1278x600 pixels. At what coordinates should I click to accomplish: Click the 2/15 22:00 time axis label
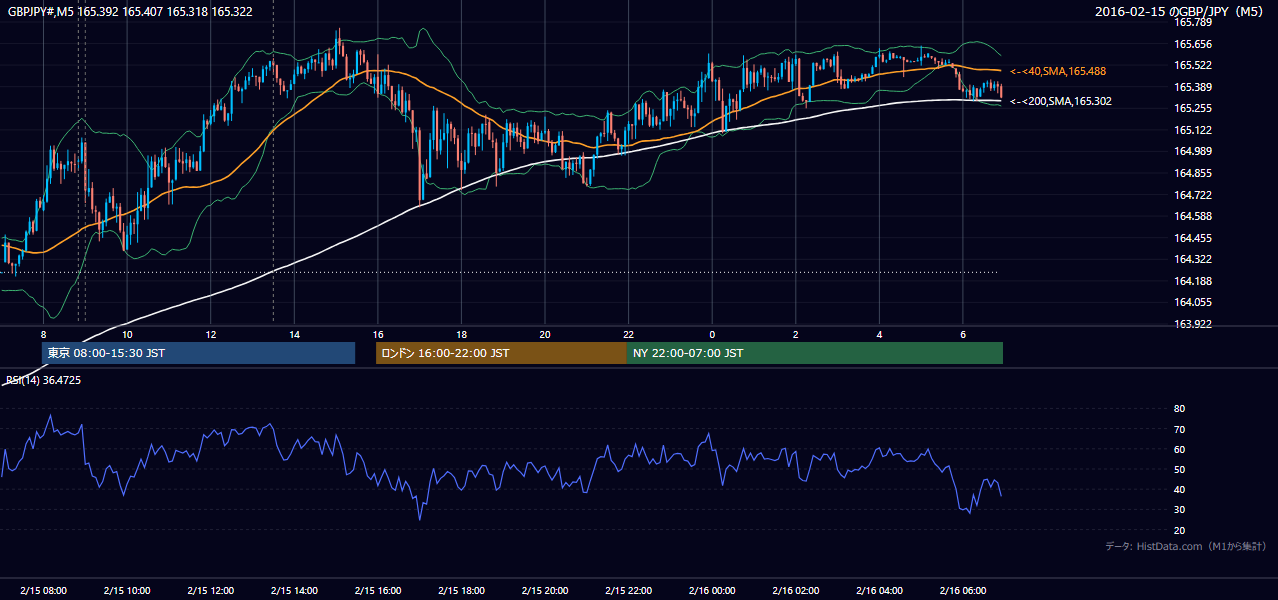point(629,591)
